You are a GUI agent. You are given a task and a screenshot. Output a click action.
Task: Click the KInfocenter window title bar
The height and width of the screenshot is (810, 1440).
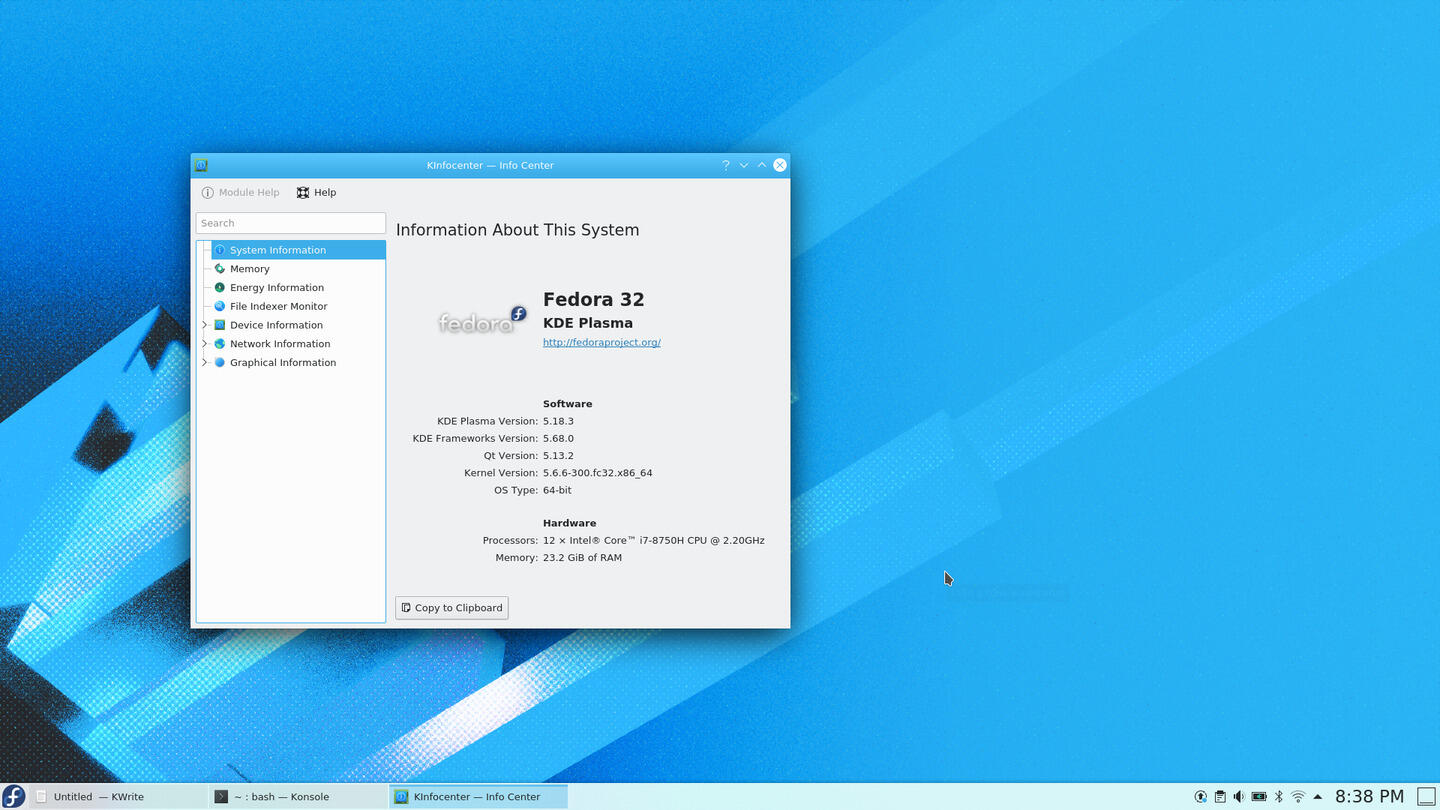(x=490, y=165)
